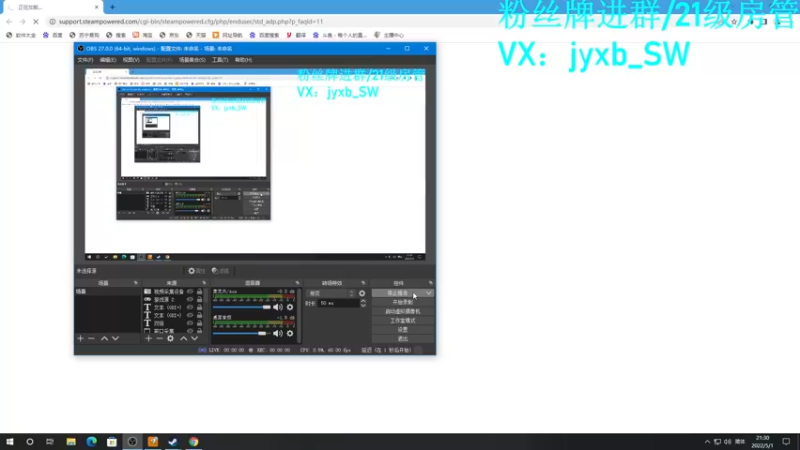
Task: Toggle visibility of second source (source 2)
Action: 190,299
